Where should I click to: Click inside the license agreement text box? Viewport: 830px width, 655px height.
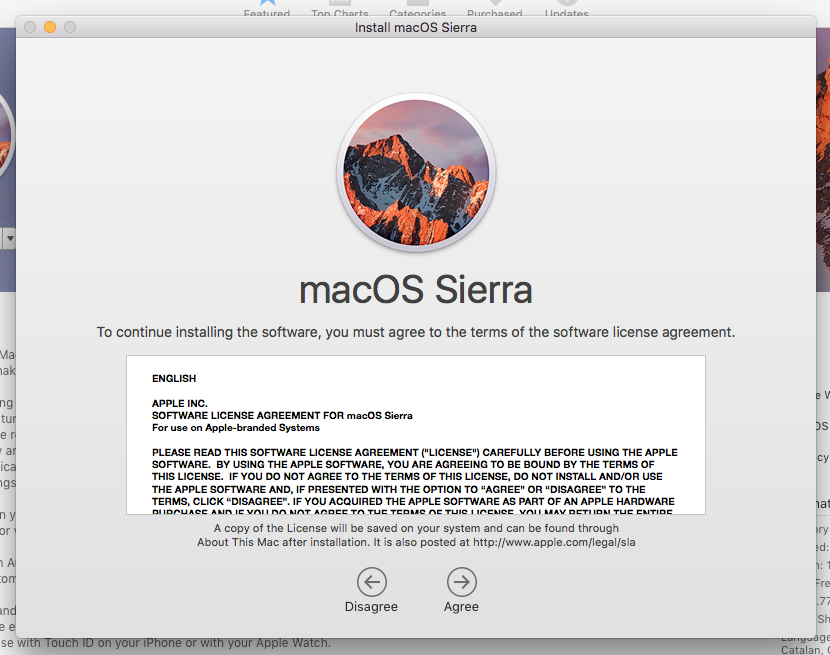pyautogui.click(x=416, y=435)
